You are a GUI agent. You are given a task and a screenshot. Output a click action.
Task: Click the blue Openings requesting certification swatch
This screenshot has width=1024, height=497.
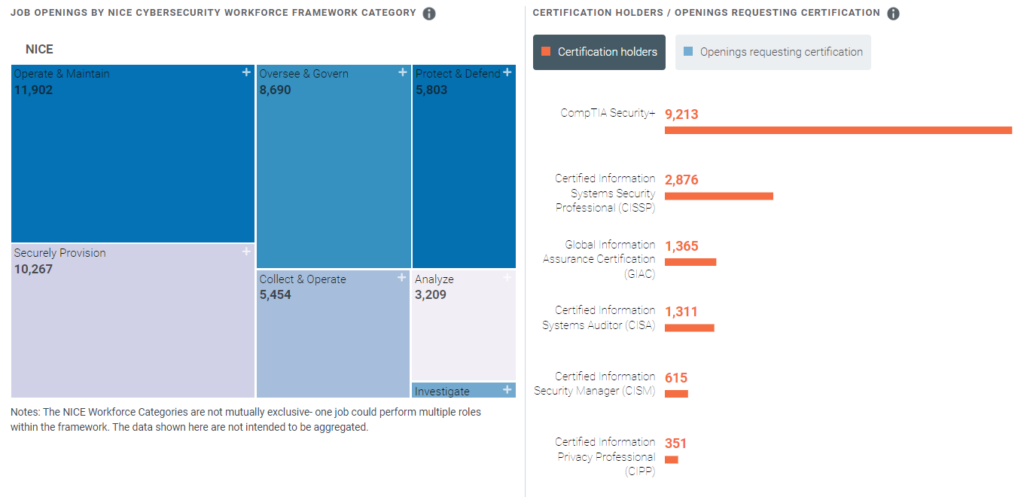pyautogui.click(x=687, y=52)
